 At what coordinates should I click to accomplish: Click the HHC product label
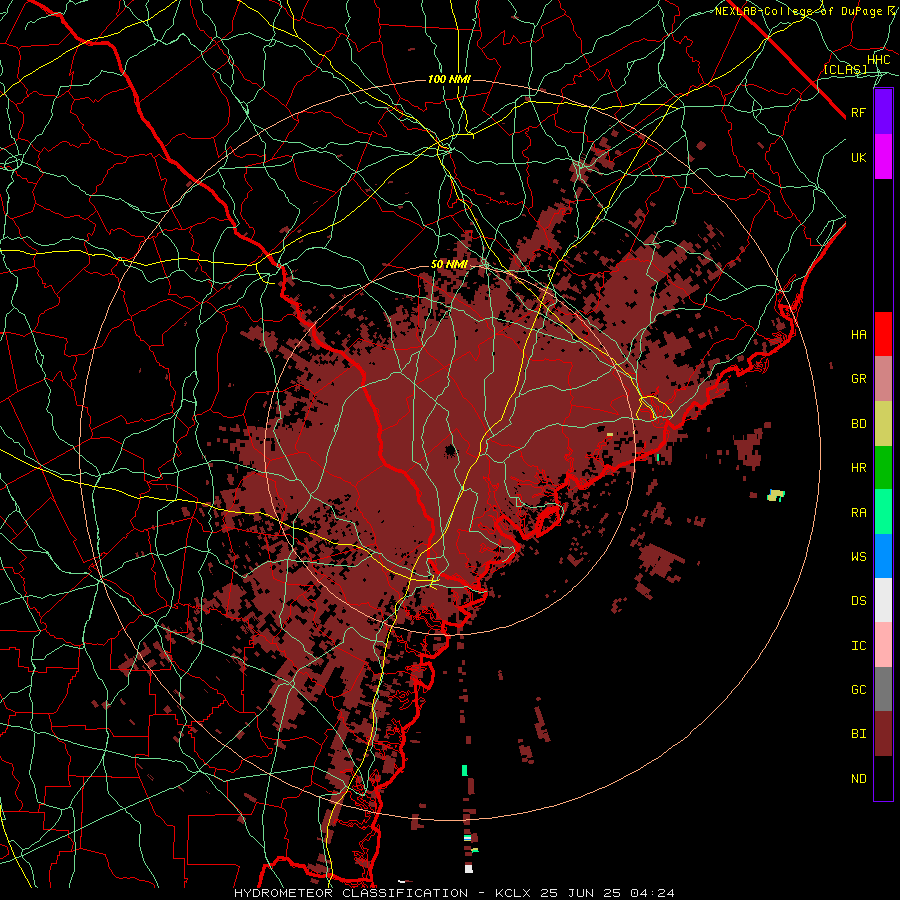(878, 60)
